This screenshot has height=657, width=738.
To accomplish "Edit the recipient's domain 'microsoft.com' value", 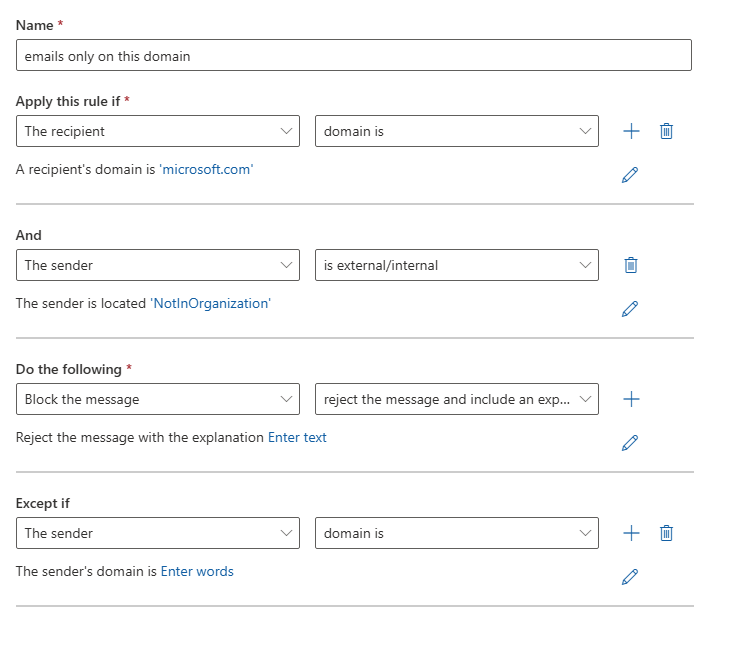I will (x=630, y=175).
